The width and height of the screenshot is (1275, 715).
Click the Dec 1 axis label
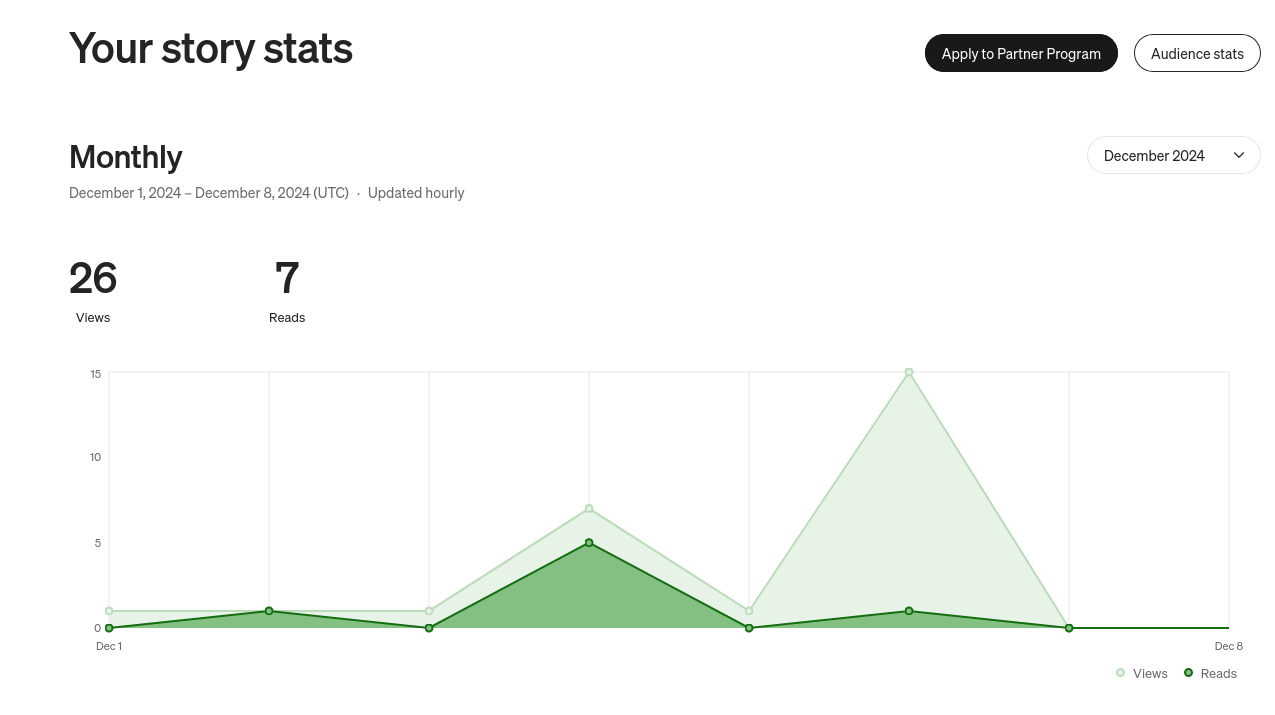109,646
